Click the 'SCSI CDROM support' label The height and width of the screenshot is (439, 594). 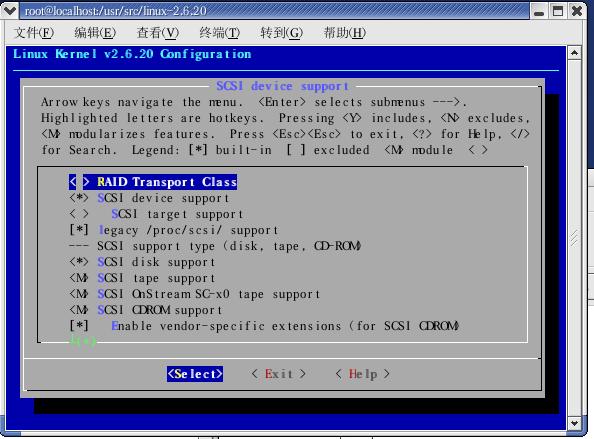159,310
